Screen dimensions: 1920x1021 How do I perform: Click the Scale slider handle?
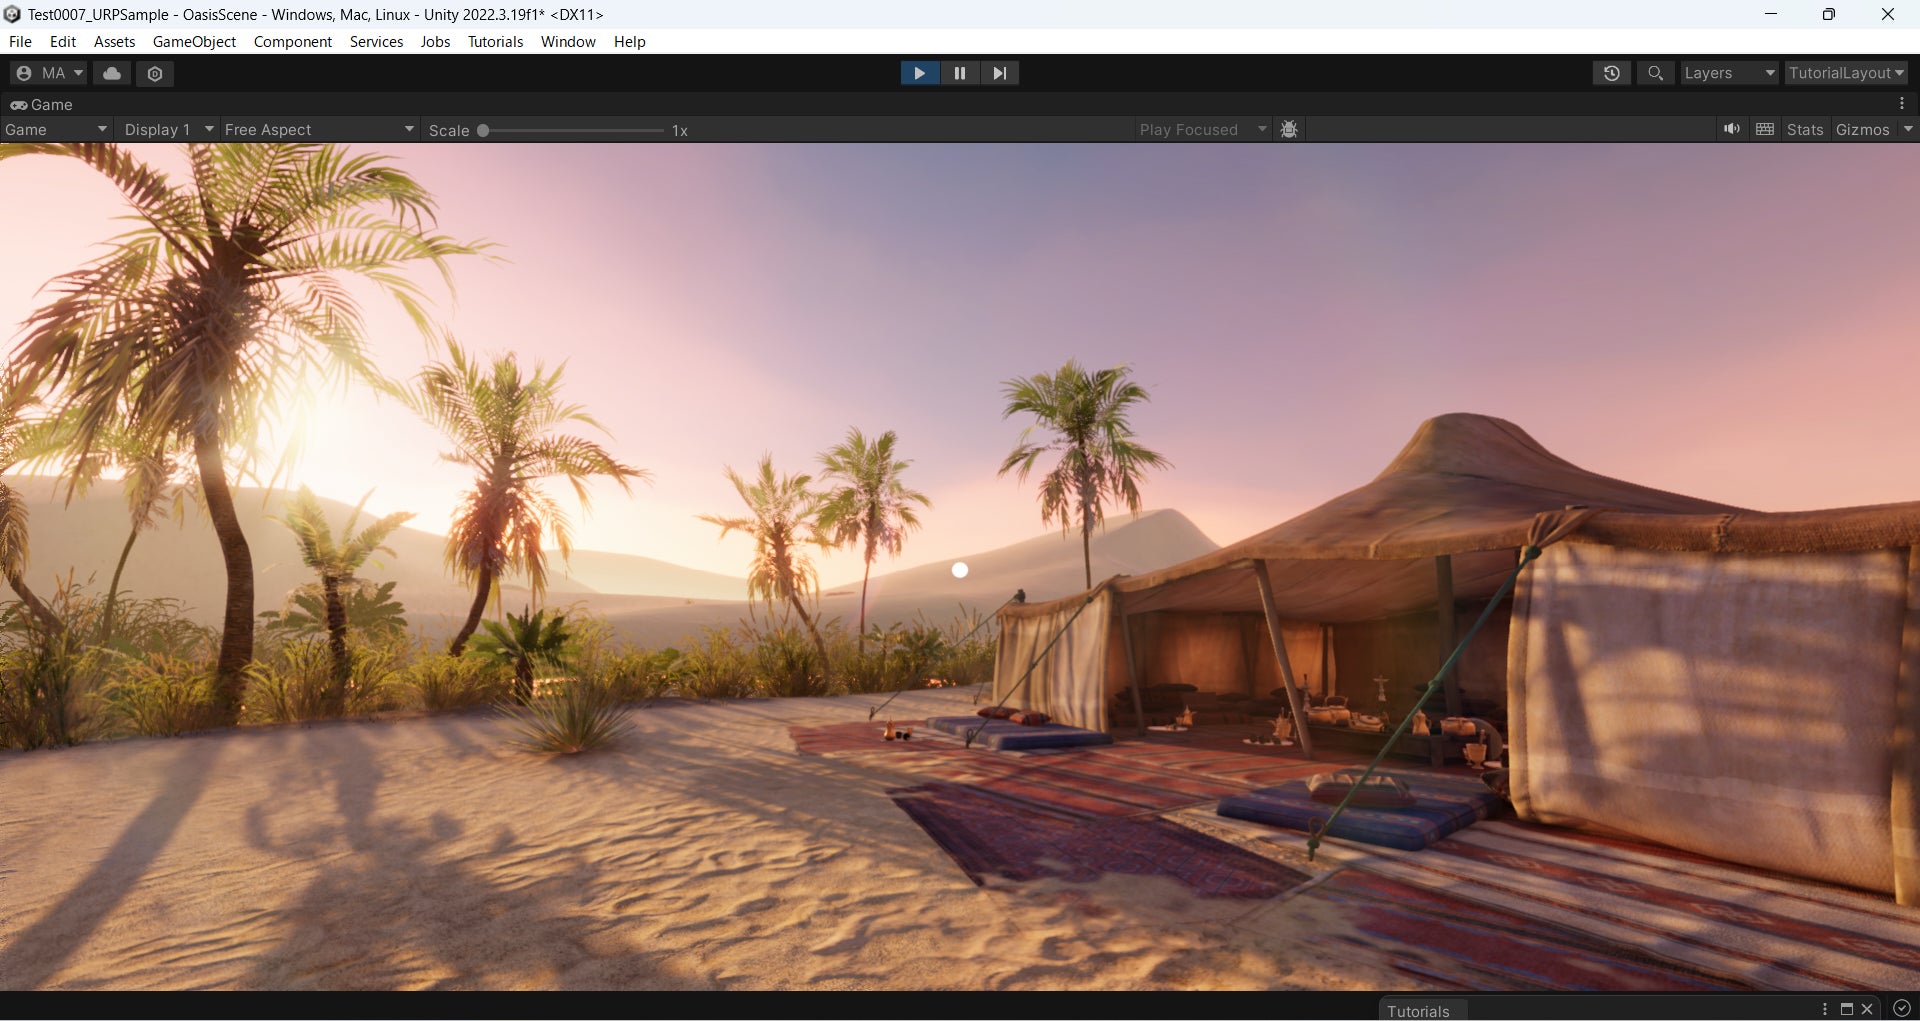pos(483,130)
